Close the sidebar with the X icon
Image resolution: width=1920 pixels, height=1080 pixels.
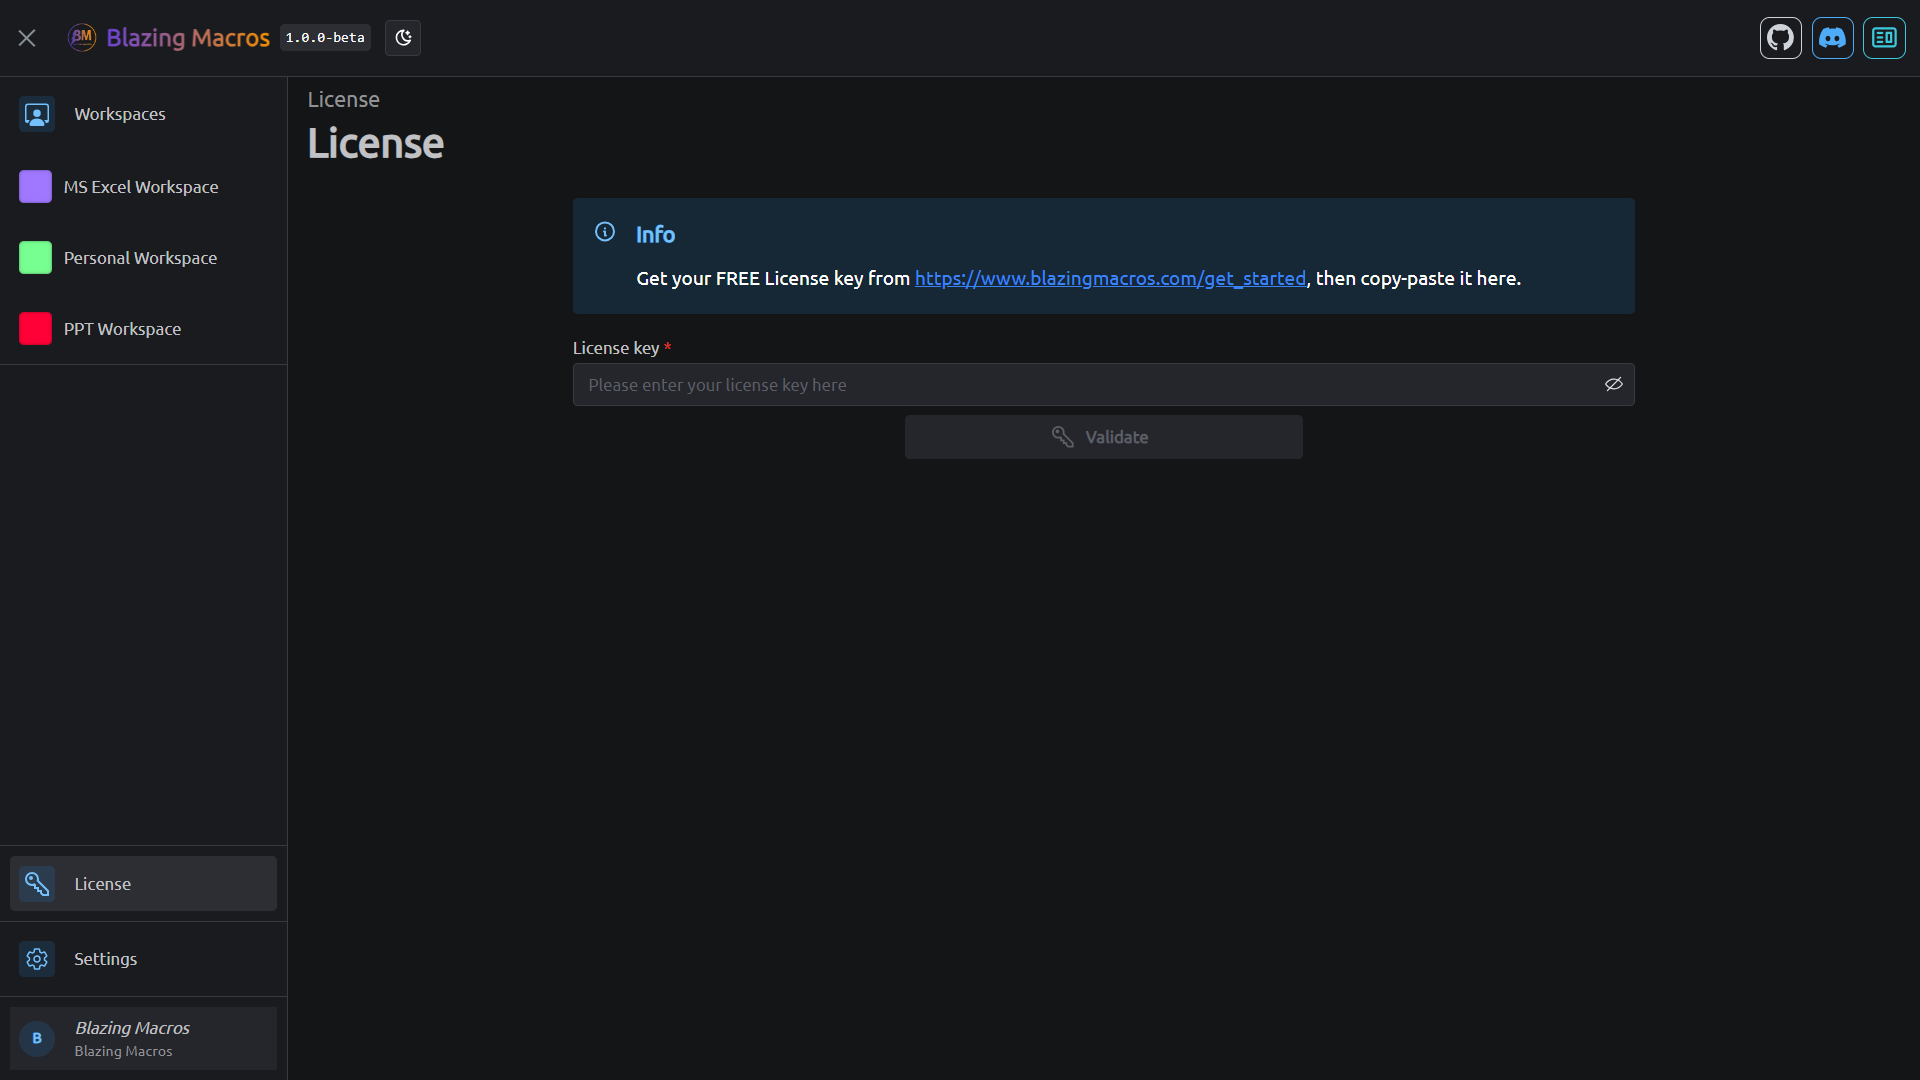(27, 38)
